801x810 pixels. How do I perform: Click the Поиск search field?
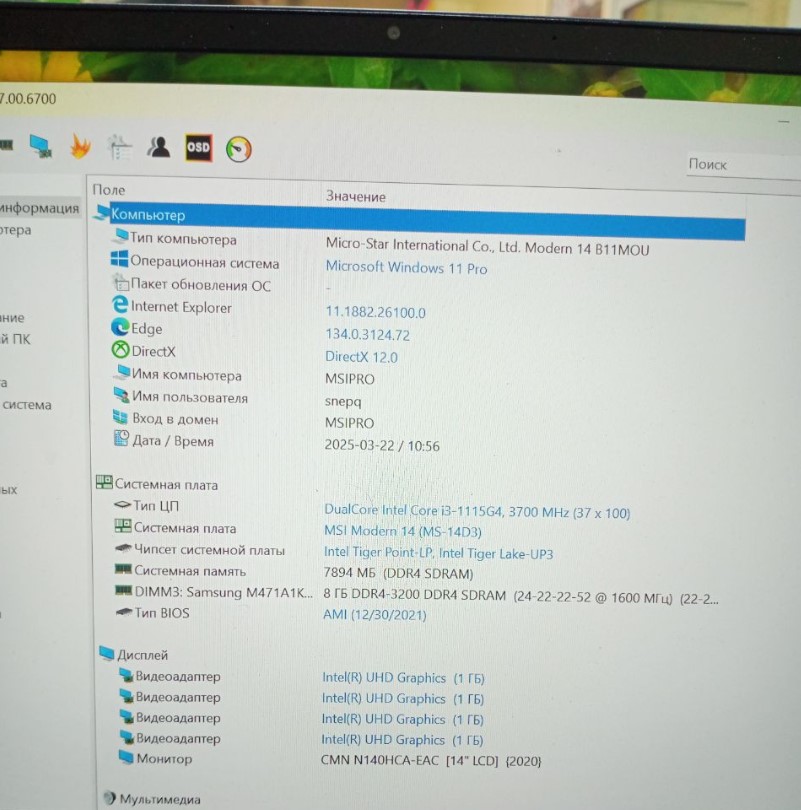(x=740, y=164)
